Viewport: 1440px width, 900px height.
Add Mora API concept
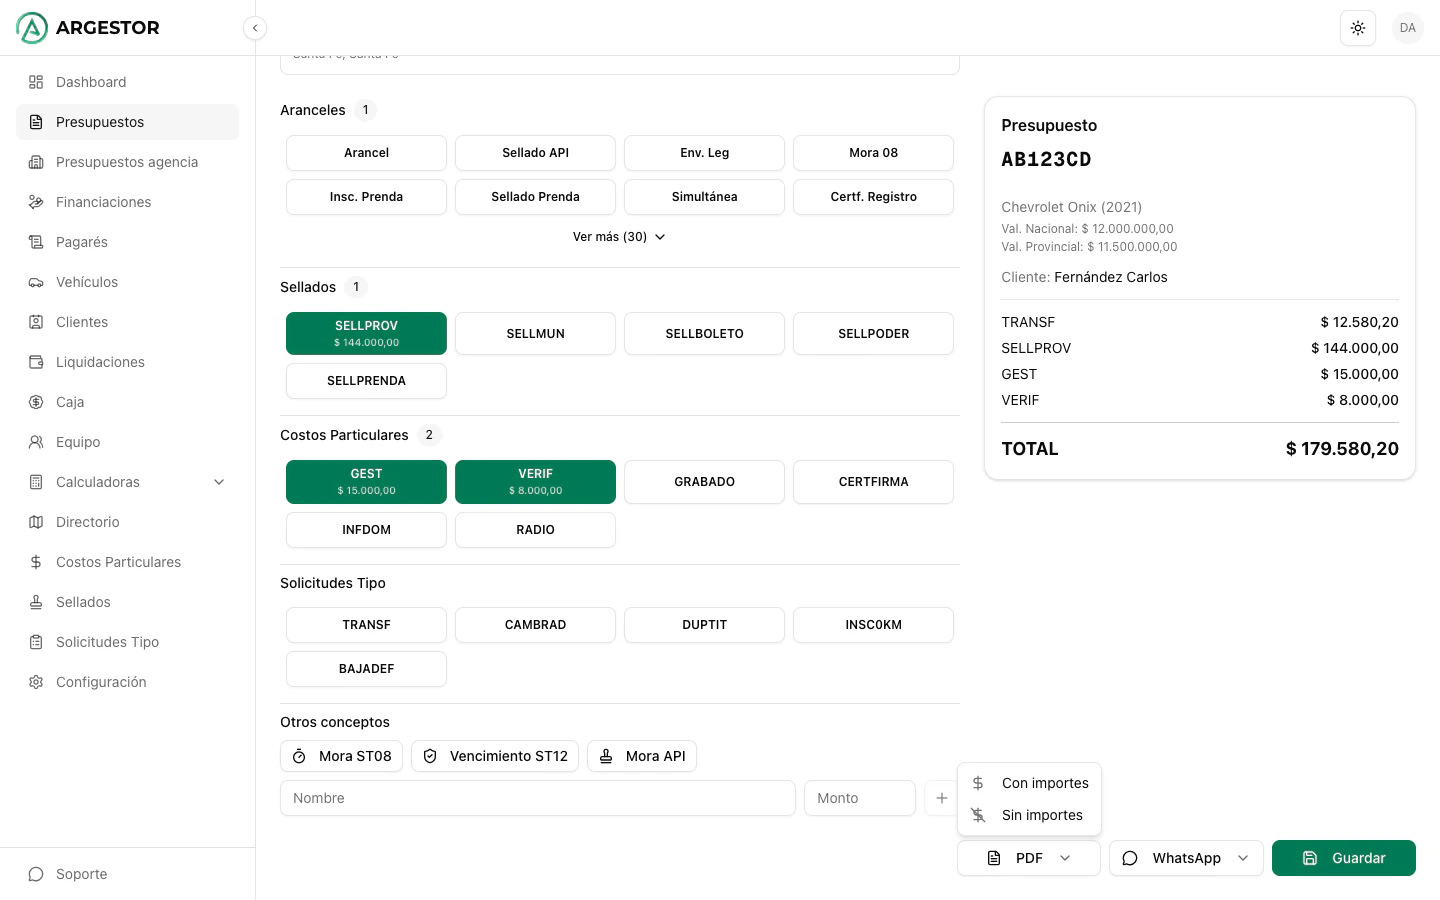(x=642, y=756)
